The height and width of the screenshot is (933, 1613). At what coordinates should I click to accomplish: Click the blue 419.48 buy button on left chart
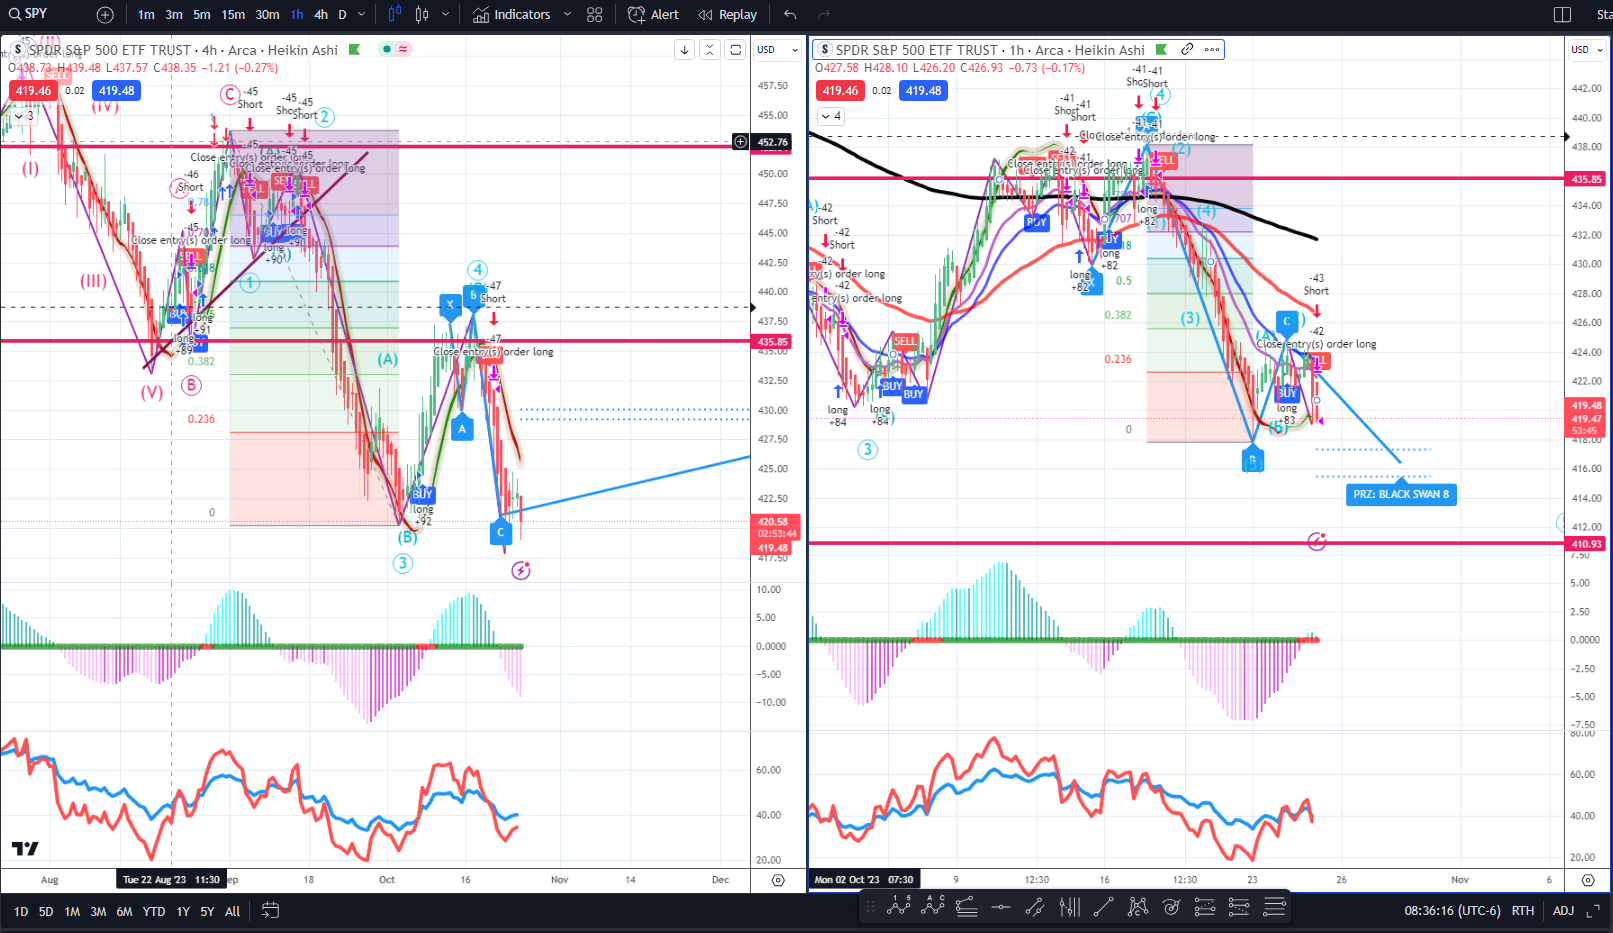pos(116,91)
